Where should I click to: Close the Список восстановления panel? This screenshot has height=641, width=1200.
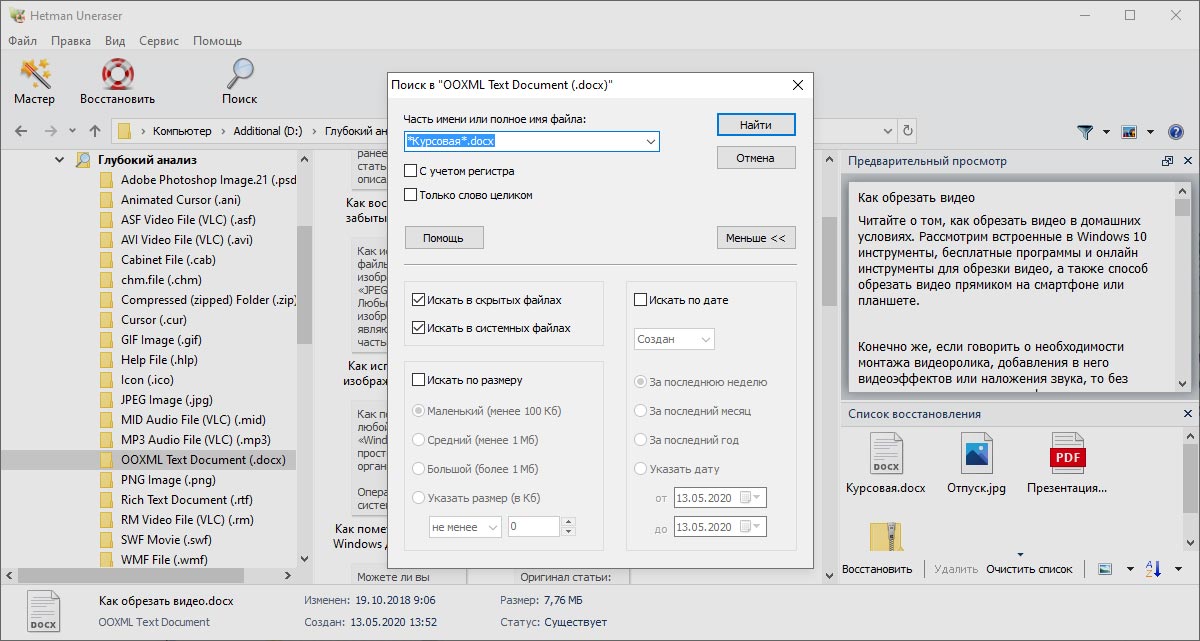point(1187,413)
